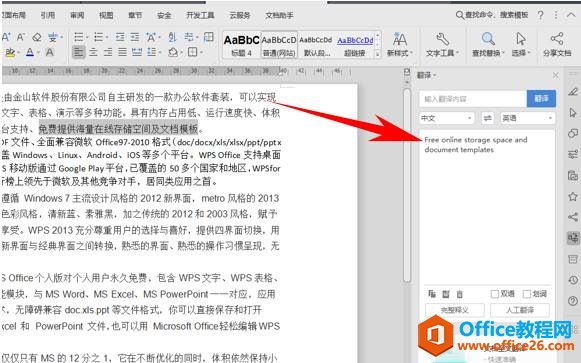
Task: Align text left
Action: 79,52
